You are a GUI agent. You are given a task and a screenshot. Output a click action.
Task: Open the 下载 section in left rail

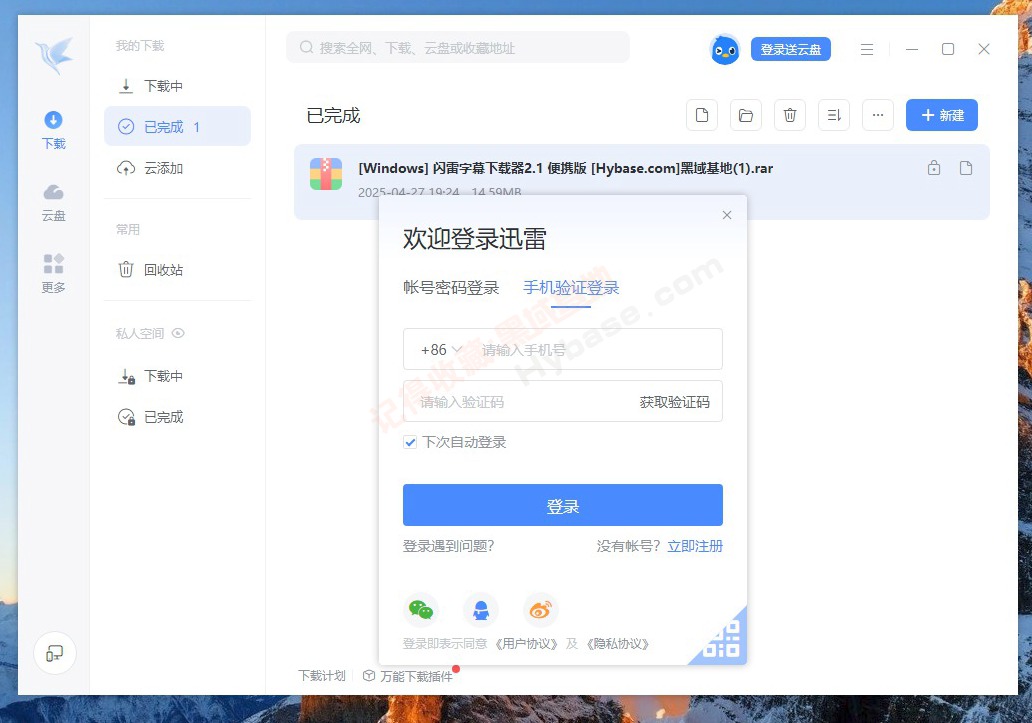53,130
